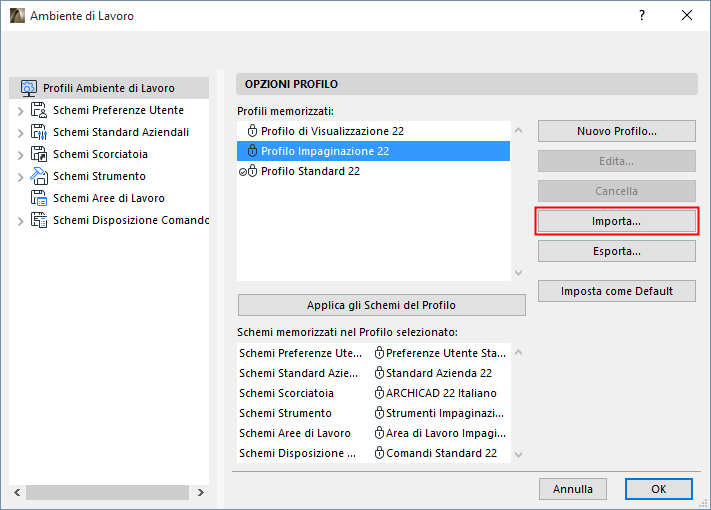Click the Schemi Preferenze Utente icon
711x510 pixels.
[39, 110]
